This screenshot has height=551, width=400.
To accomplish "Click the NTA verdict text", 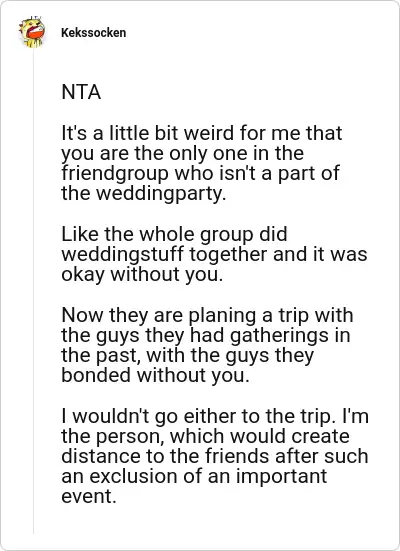I will tap(81, 92).
